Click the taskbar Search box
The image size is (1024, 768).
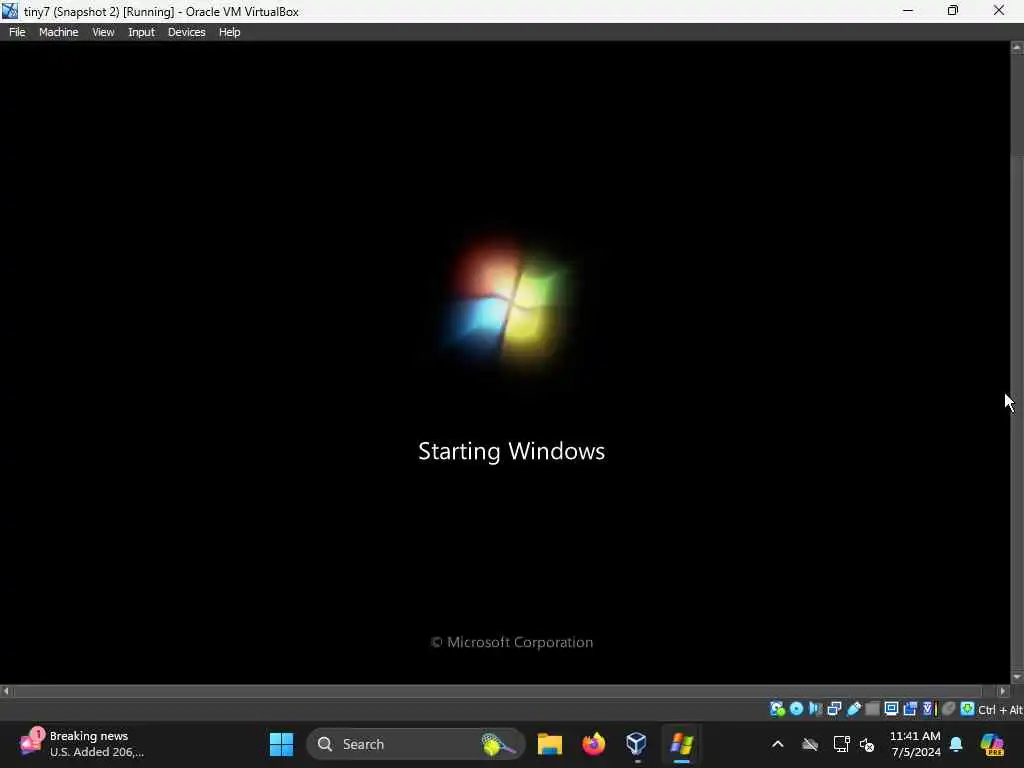tap(415, 744)
